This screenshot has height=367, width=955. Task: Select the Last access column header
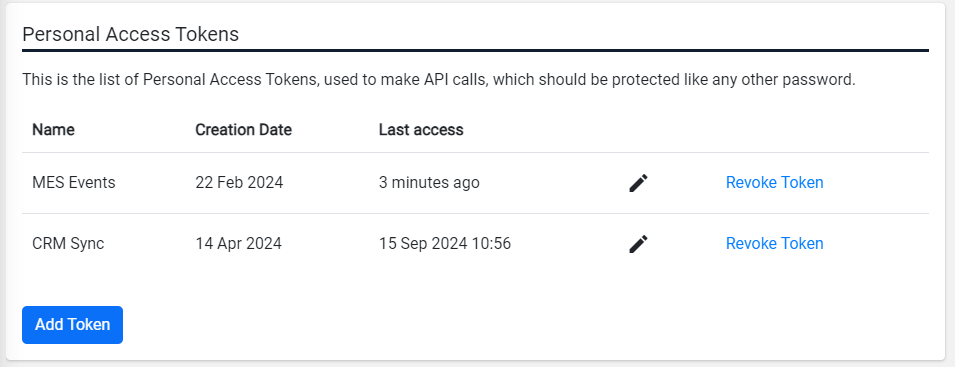(x=421, y=130)
